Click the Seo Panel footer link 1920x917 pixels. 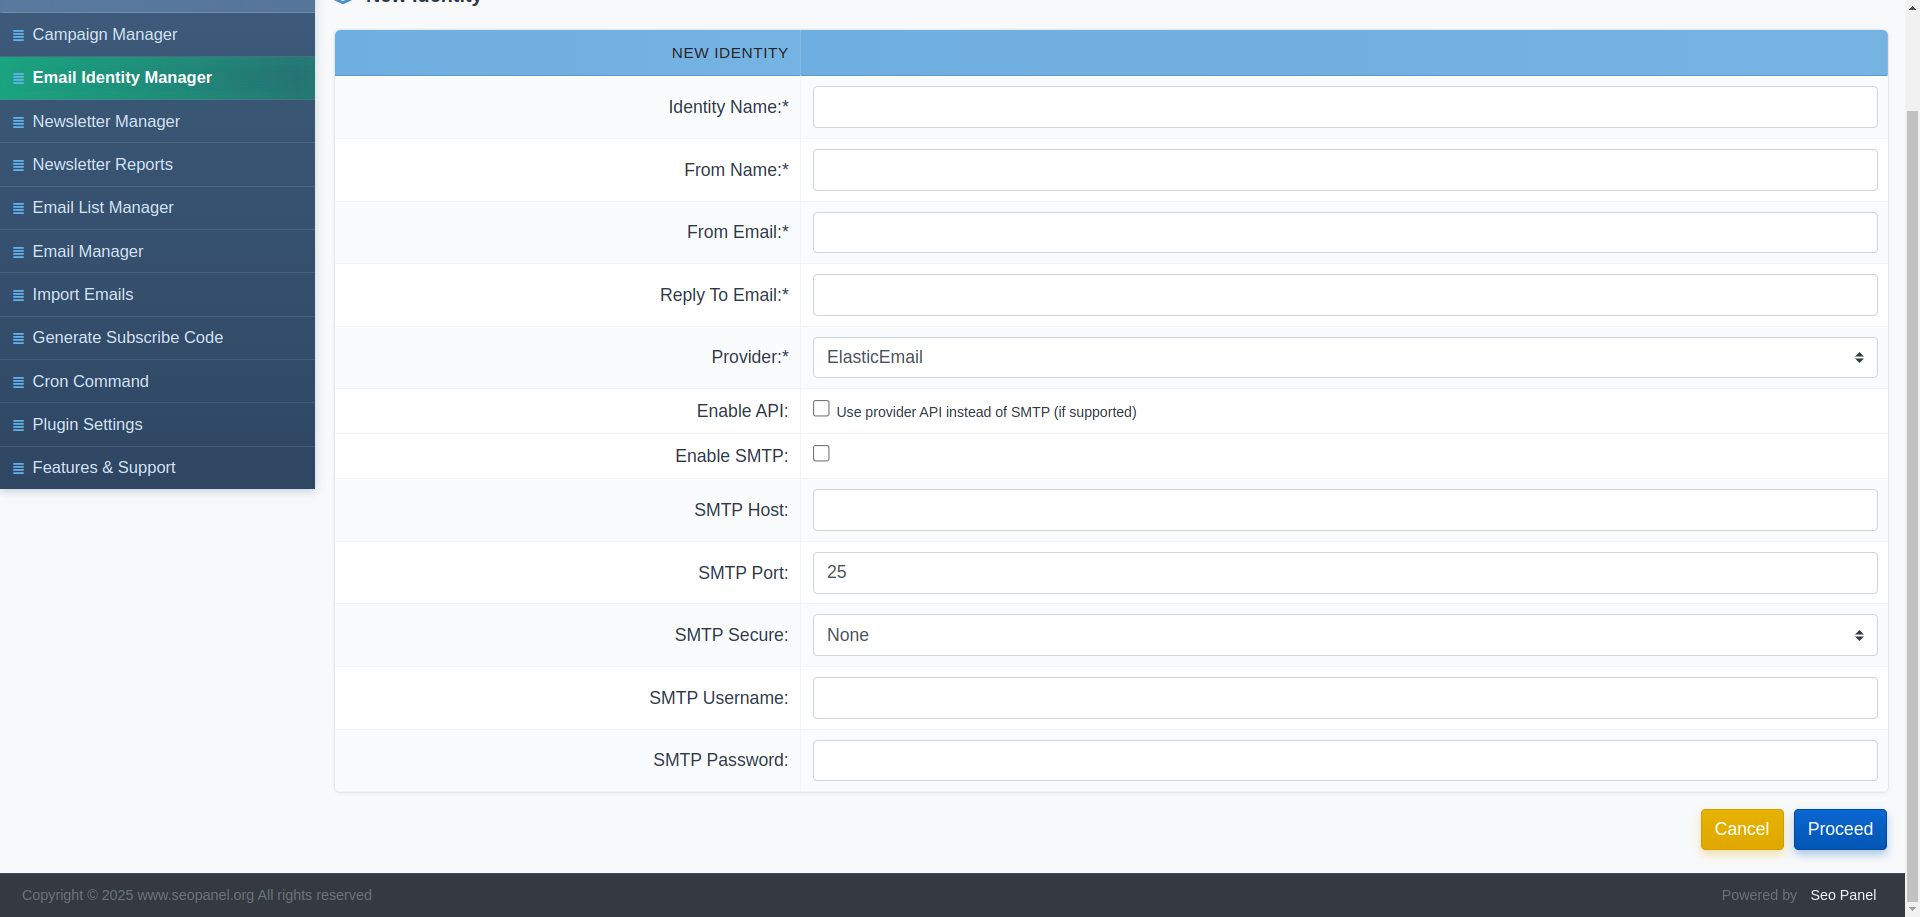(1843, 895)
